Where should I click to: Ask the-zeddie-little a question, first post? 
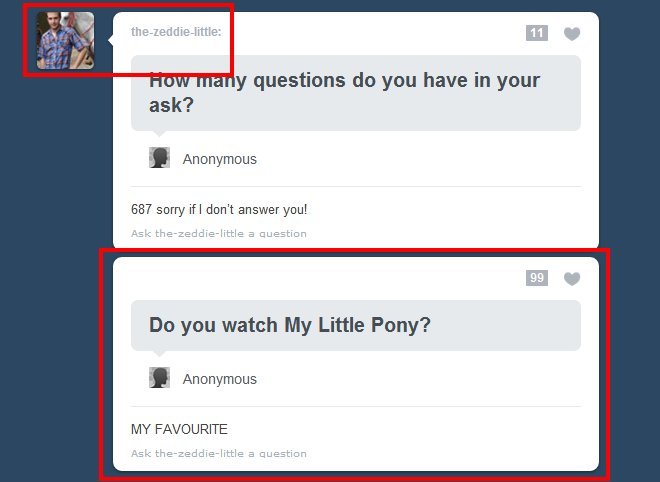tap(218, 234)
